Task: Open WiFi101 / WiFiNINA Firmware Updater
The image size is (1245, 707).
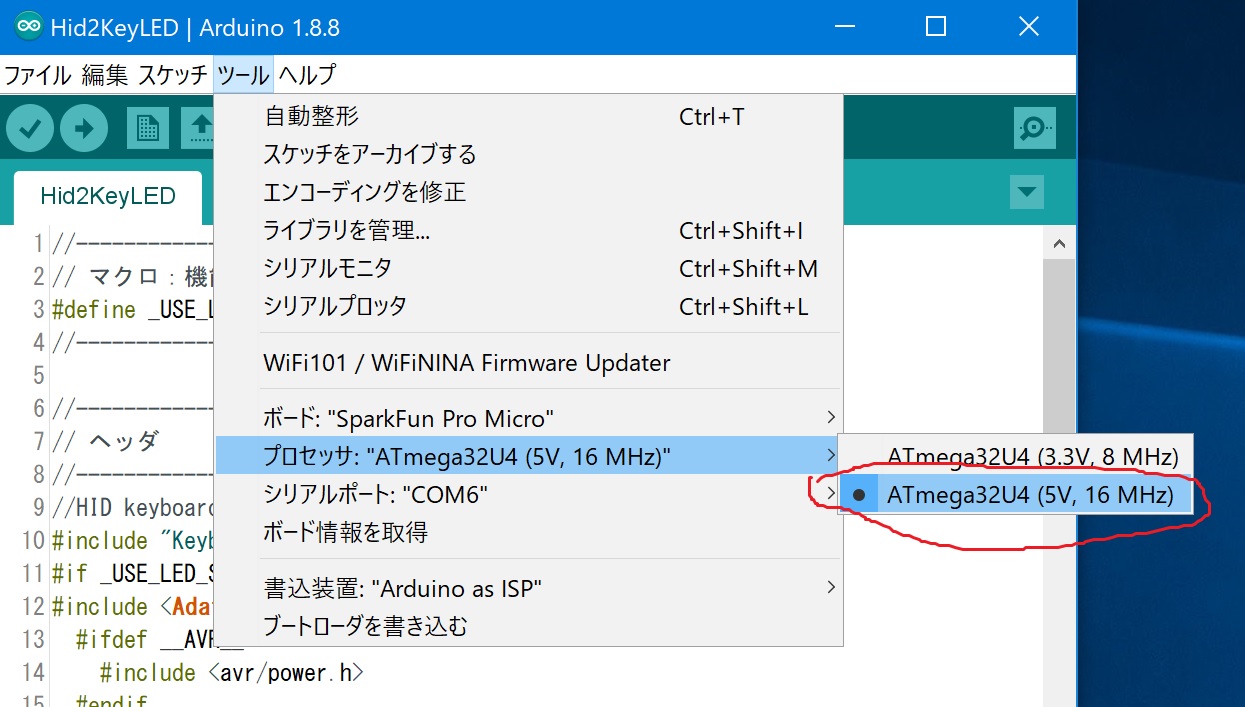Action: [529, 363]
